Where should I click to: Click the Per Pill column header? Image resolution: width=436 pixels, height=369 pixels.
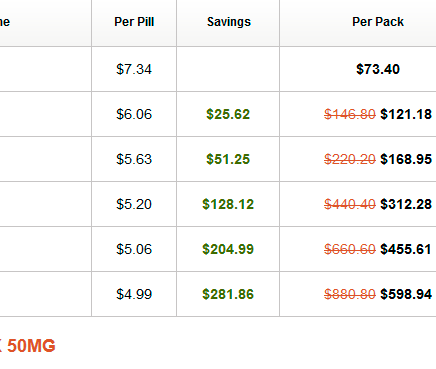(134, 22)
